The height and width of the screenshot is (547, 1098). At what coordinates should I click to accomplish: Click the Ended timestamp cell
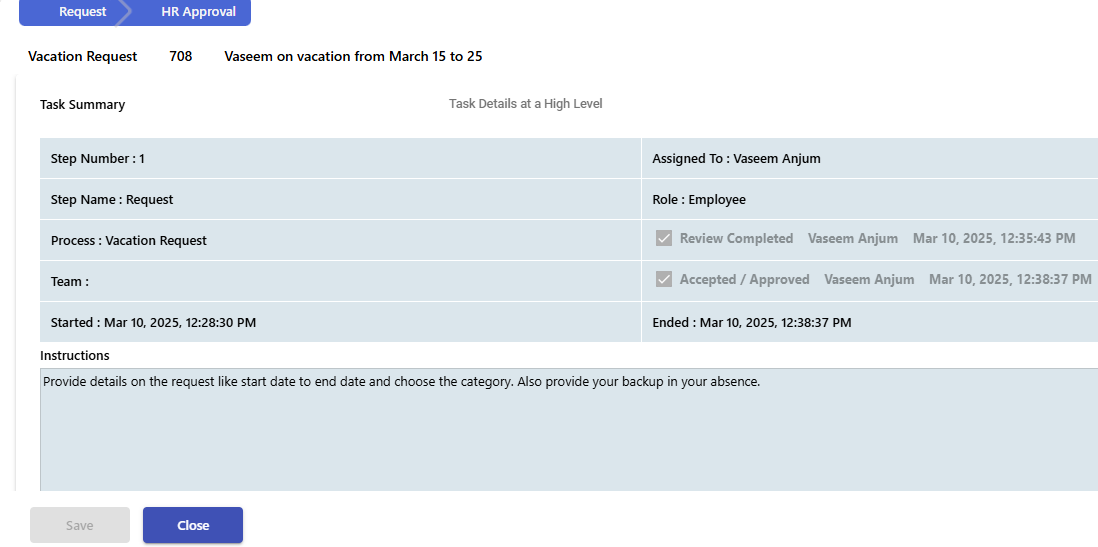pos(870,323)
